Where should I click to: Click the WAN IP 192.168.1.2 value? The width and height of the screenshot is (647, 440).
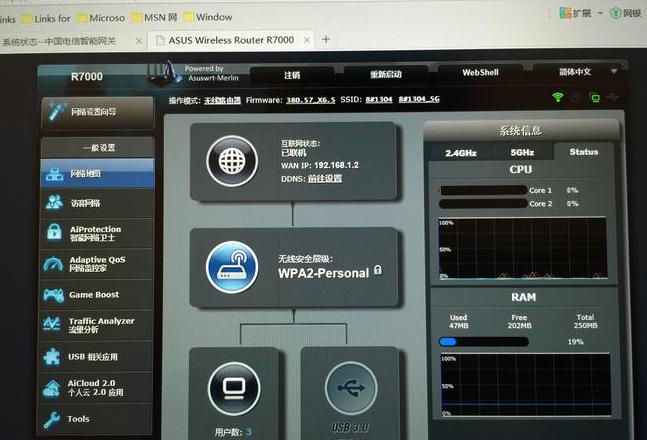(x=336, y=165)
